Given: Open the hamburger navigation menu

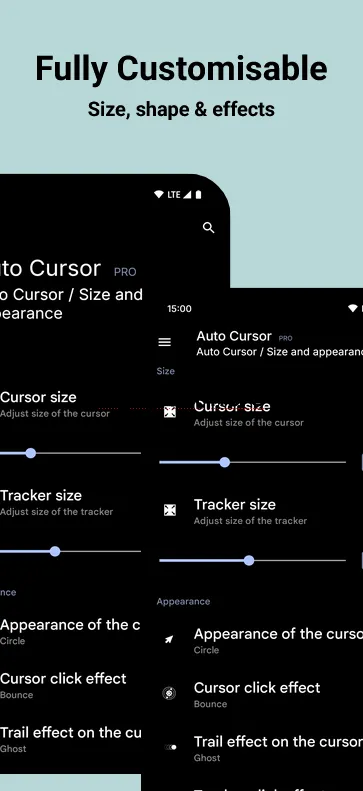Looking at the screenshot, I should [164, 343].
